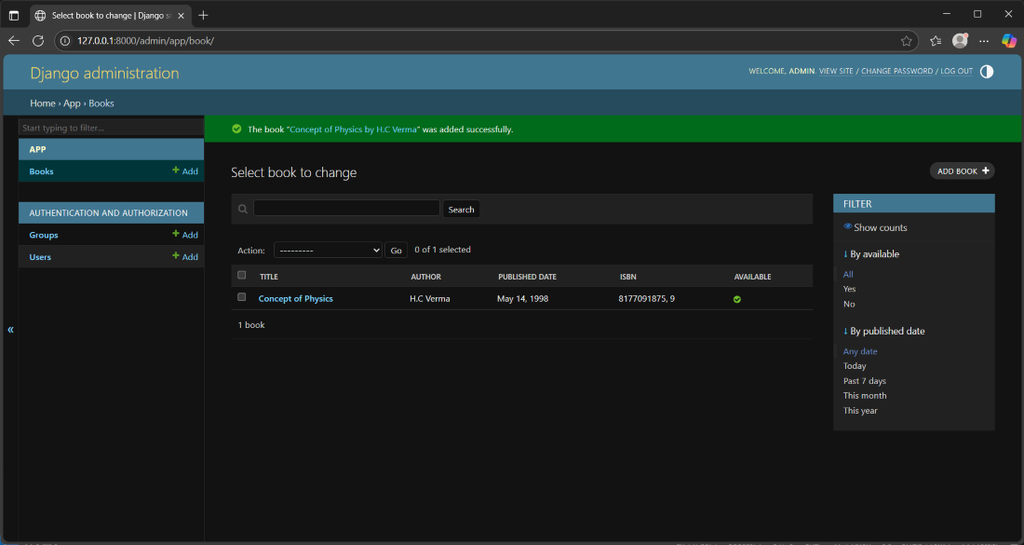
Task: Filter published date by Today
Action: click(854, 366)
